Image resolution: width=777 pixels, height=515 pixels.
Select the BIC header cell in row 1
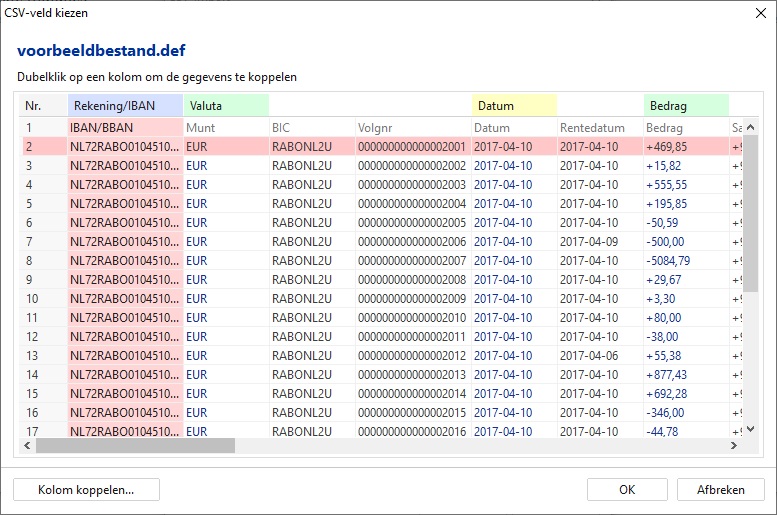[x=310, y=128]
